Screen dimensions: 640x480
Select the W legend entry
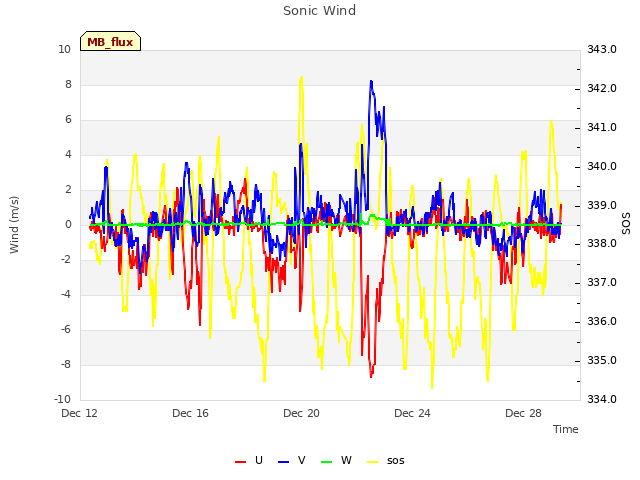coord(336,461)
